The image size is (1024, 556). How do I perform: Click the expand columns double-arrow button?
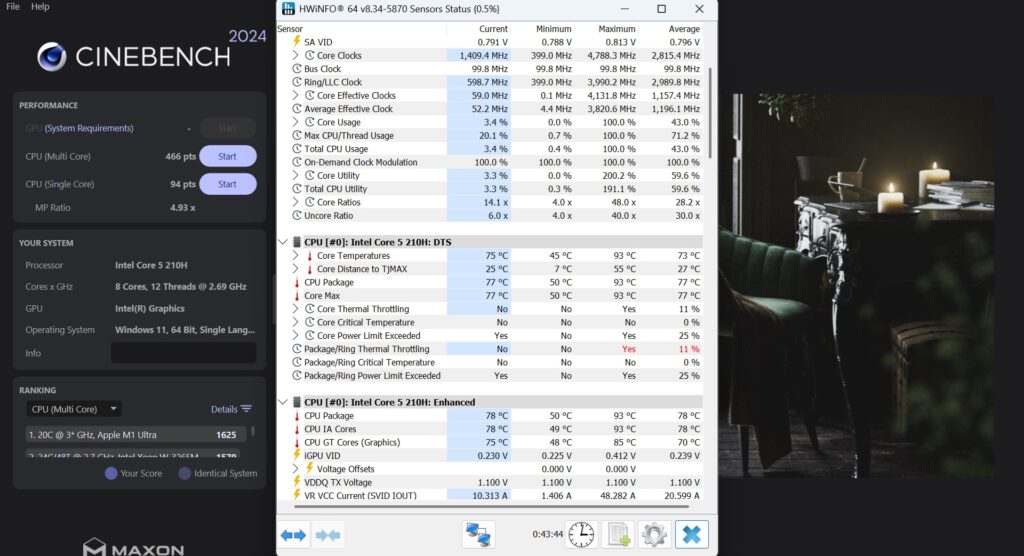tap(293, 535)
